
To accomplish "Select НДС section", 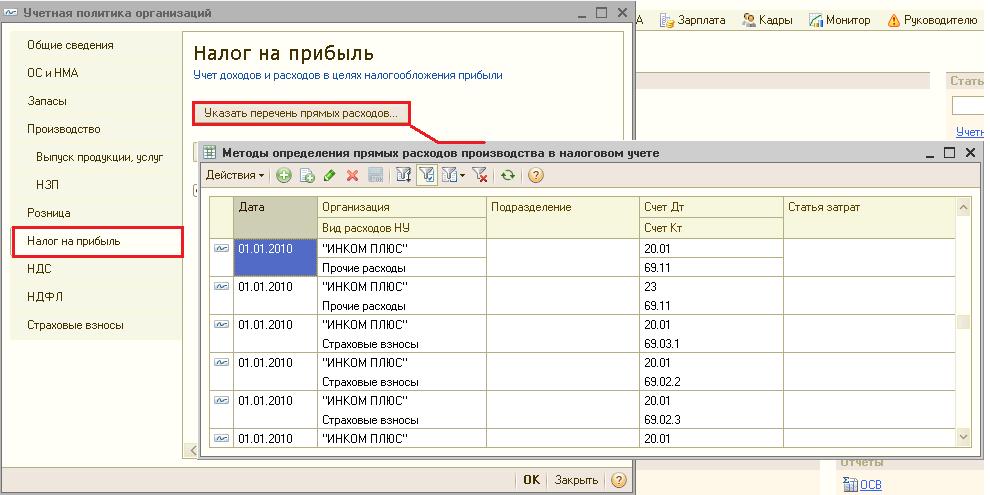I will (x=39, y=269).
